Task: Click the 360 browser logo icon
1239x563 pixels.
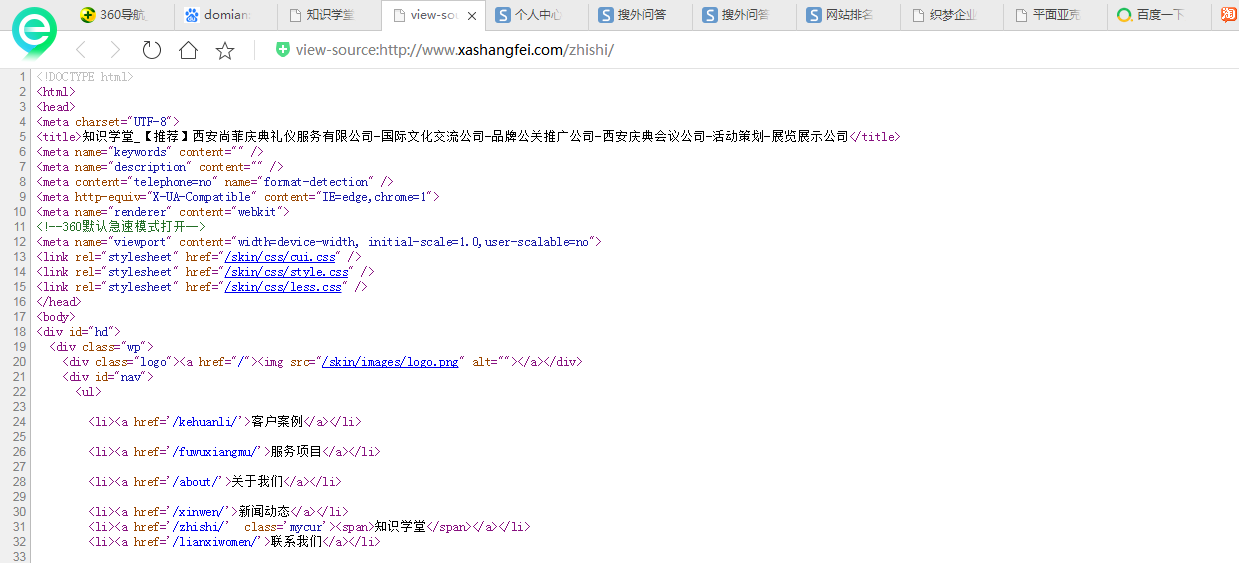Action: click(x=35, y=33)
